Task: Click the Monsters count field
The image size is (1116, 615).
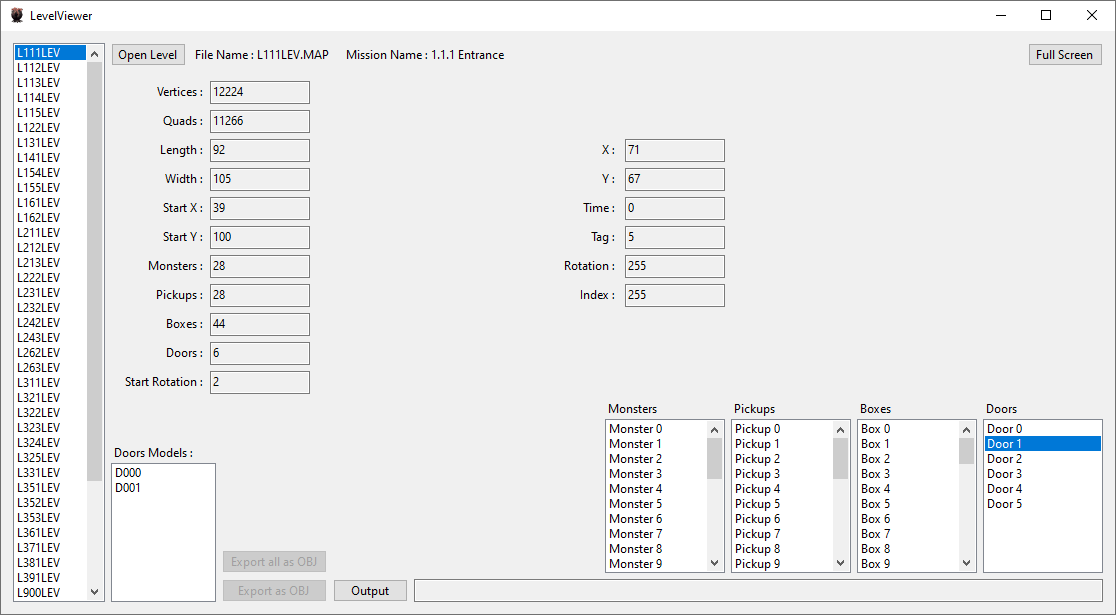Action: pyautogui.click(x=260, y=266)
